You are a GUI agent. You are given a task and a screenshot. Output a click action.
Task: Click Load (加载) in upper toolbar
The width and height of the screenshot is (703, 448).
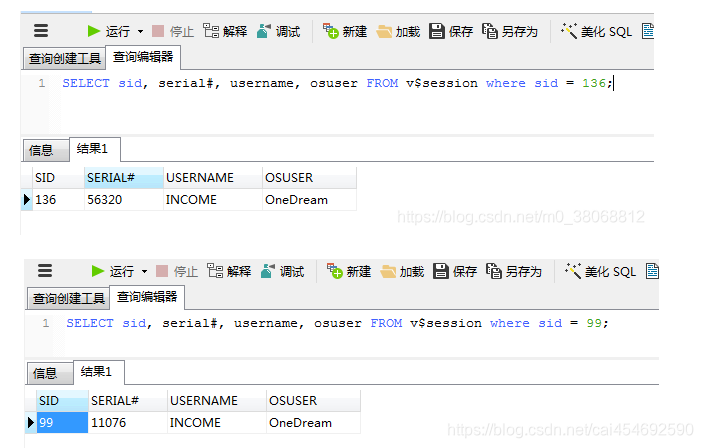[398, 31]
